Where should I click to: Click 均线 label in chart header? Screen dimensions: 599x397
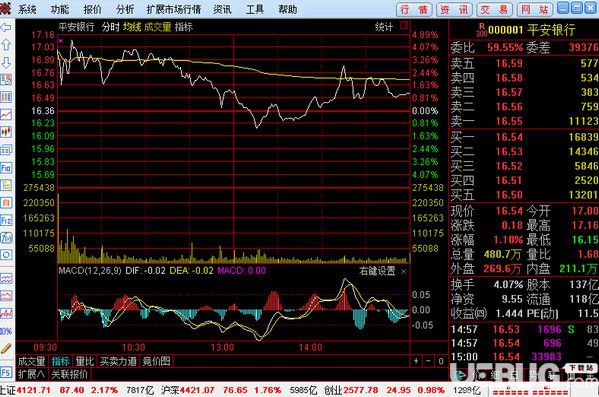point(132,27)
